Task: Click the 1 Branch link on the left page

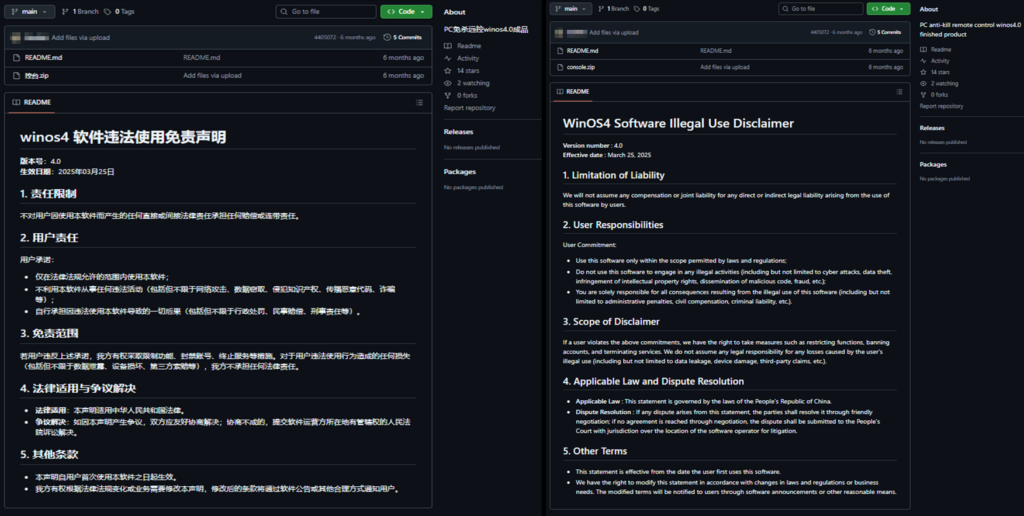Action: (79, 12)
